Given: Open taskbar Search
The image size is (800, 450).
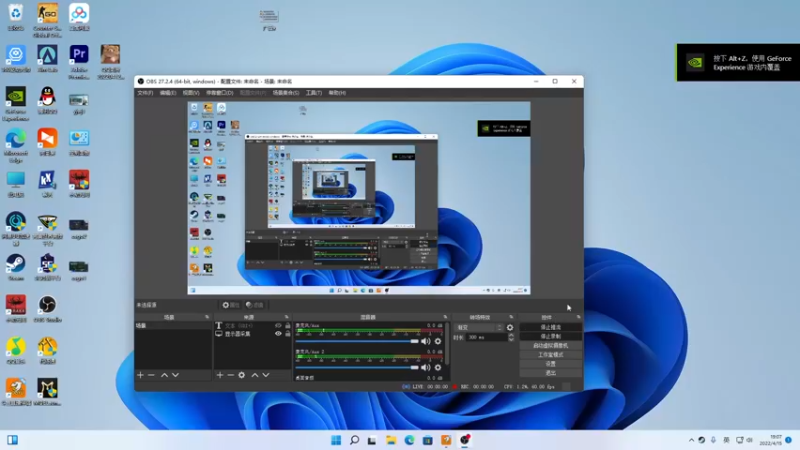Looking at the screenshot, I should coord(354,440).
